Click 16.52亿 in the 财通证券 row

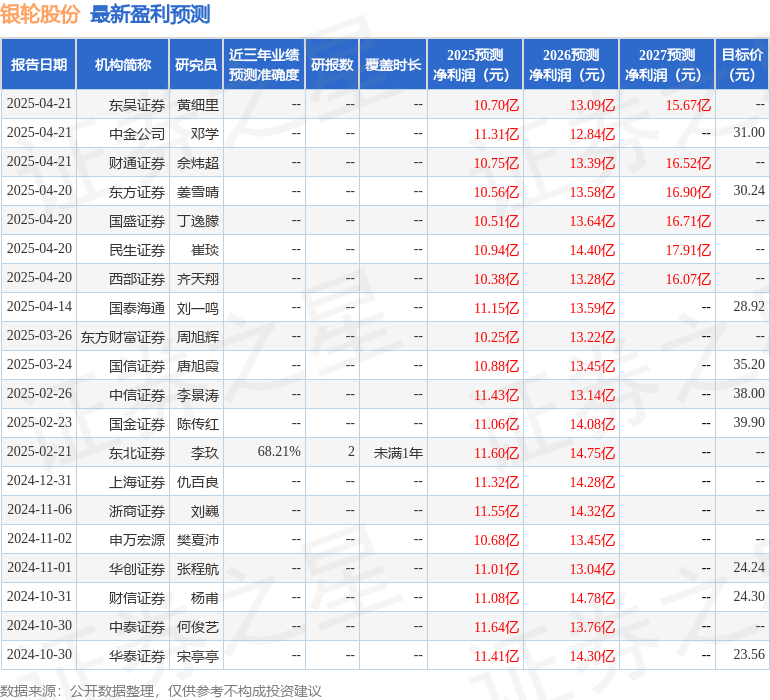click(x=688, y=163)
